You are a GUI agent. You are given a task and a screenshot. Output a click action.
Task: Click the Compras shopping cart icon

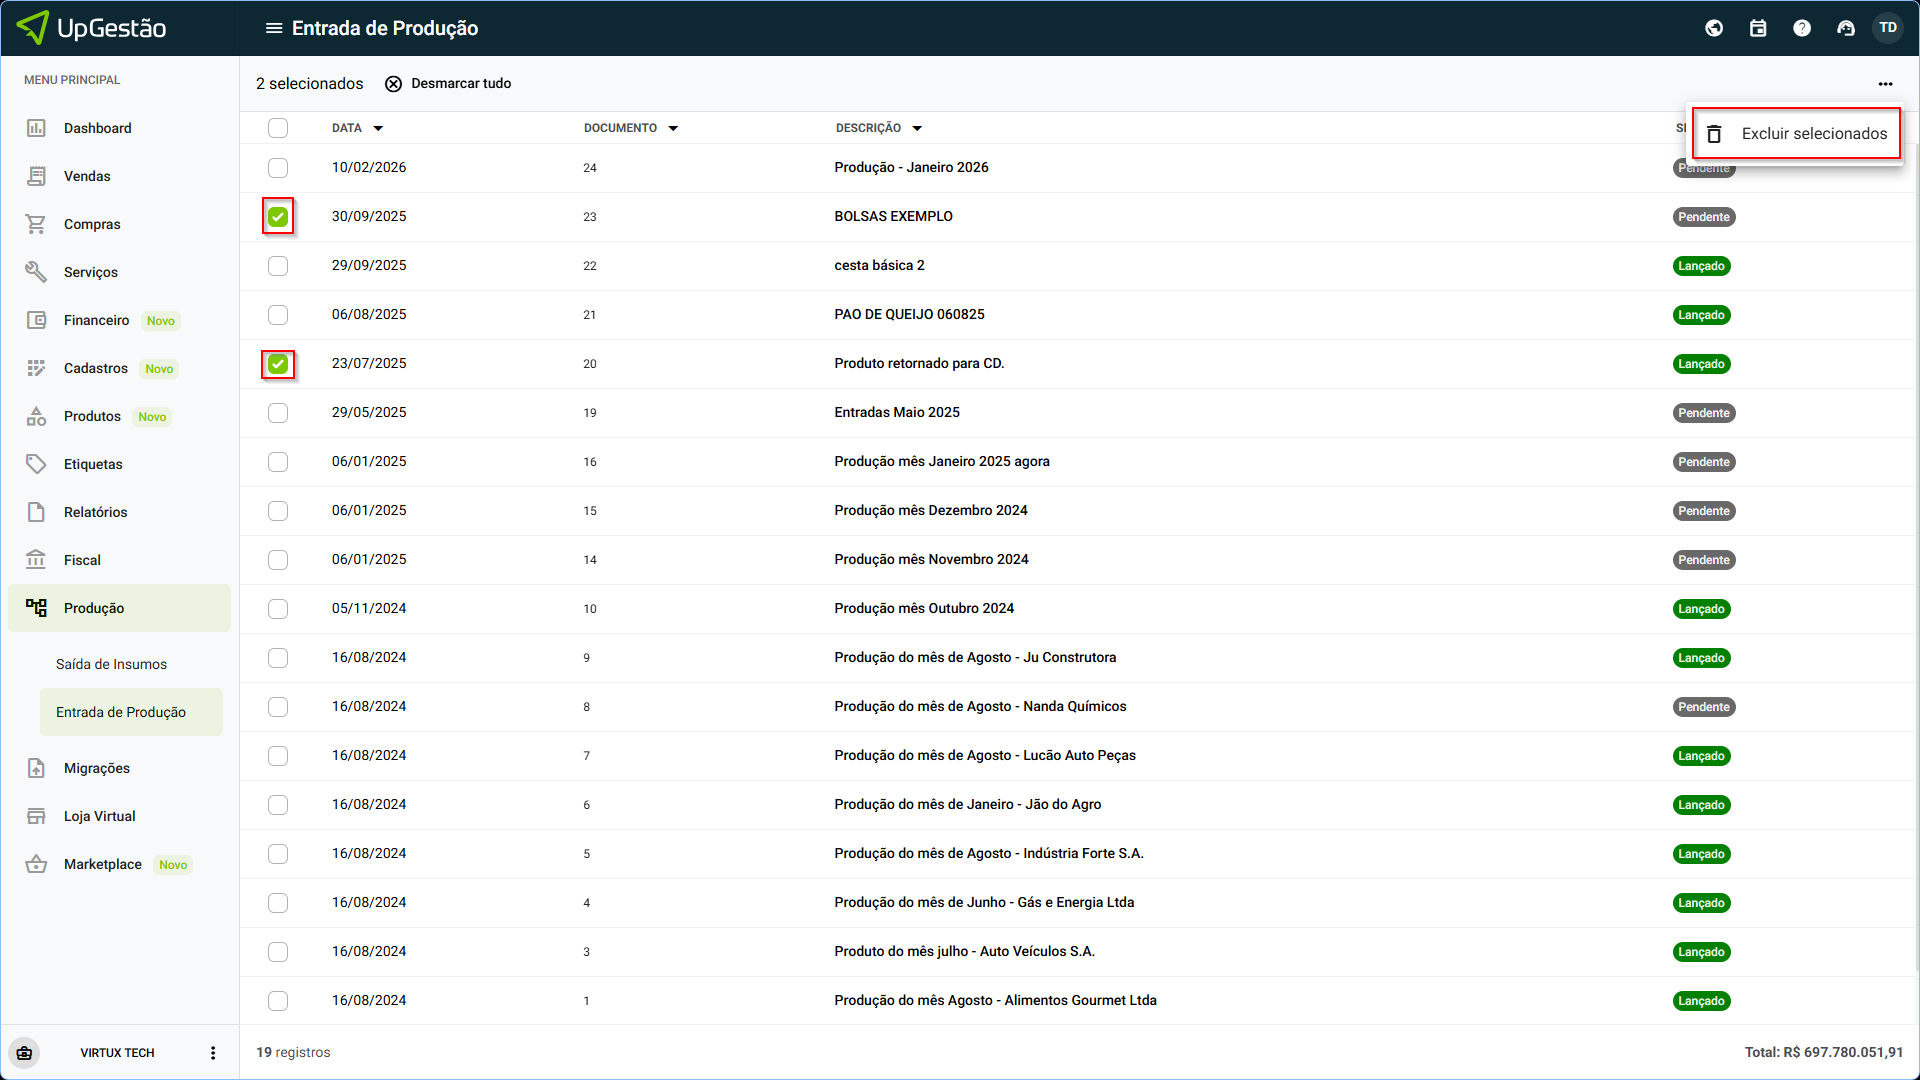[36, 224]
